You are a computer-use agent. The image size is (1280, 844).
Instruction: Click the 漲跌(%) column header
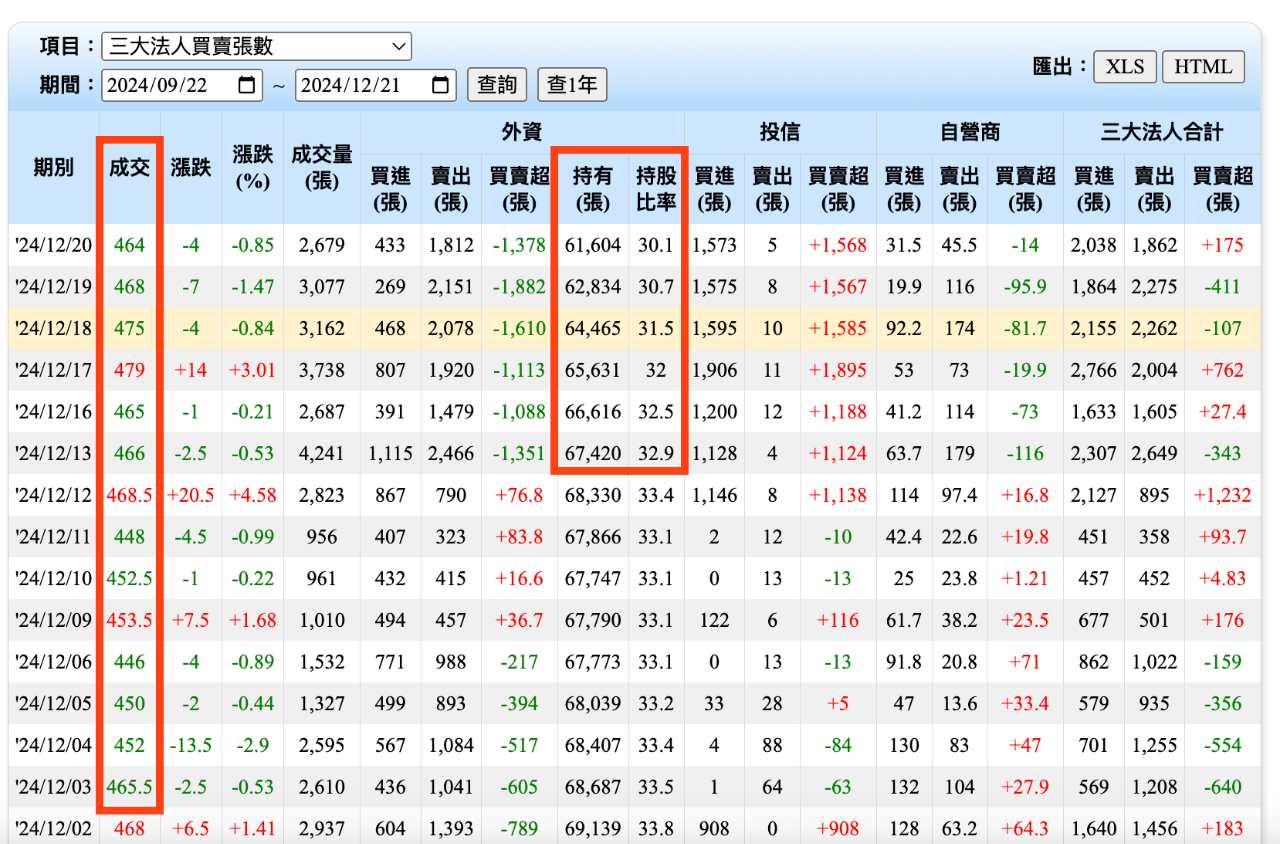[x=252, y=167]
